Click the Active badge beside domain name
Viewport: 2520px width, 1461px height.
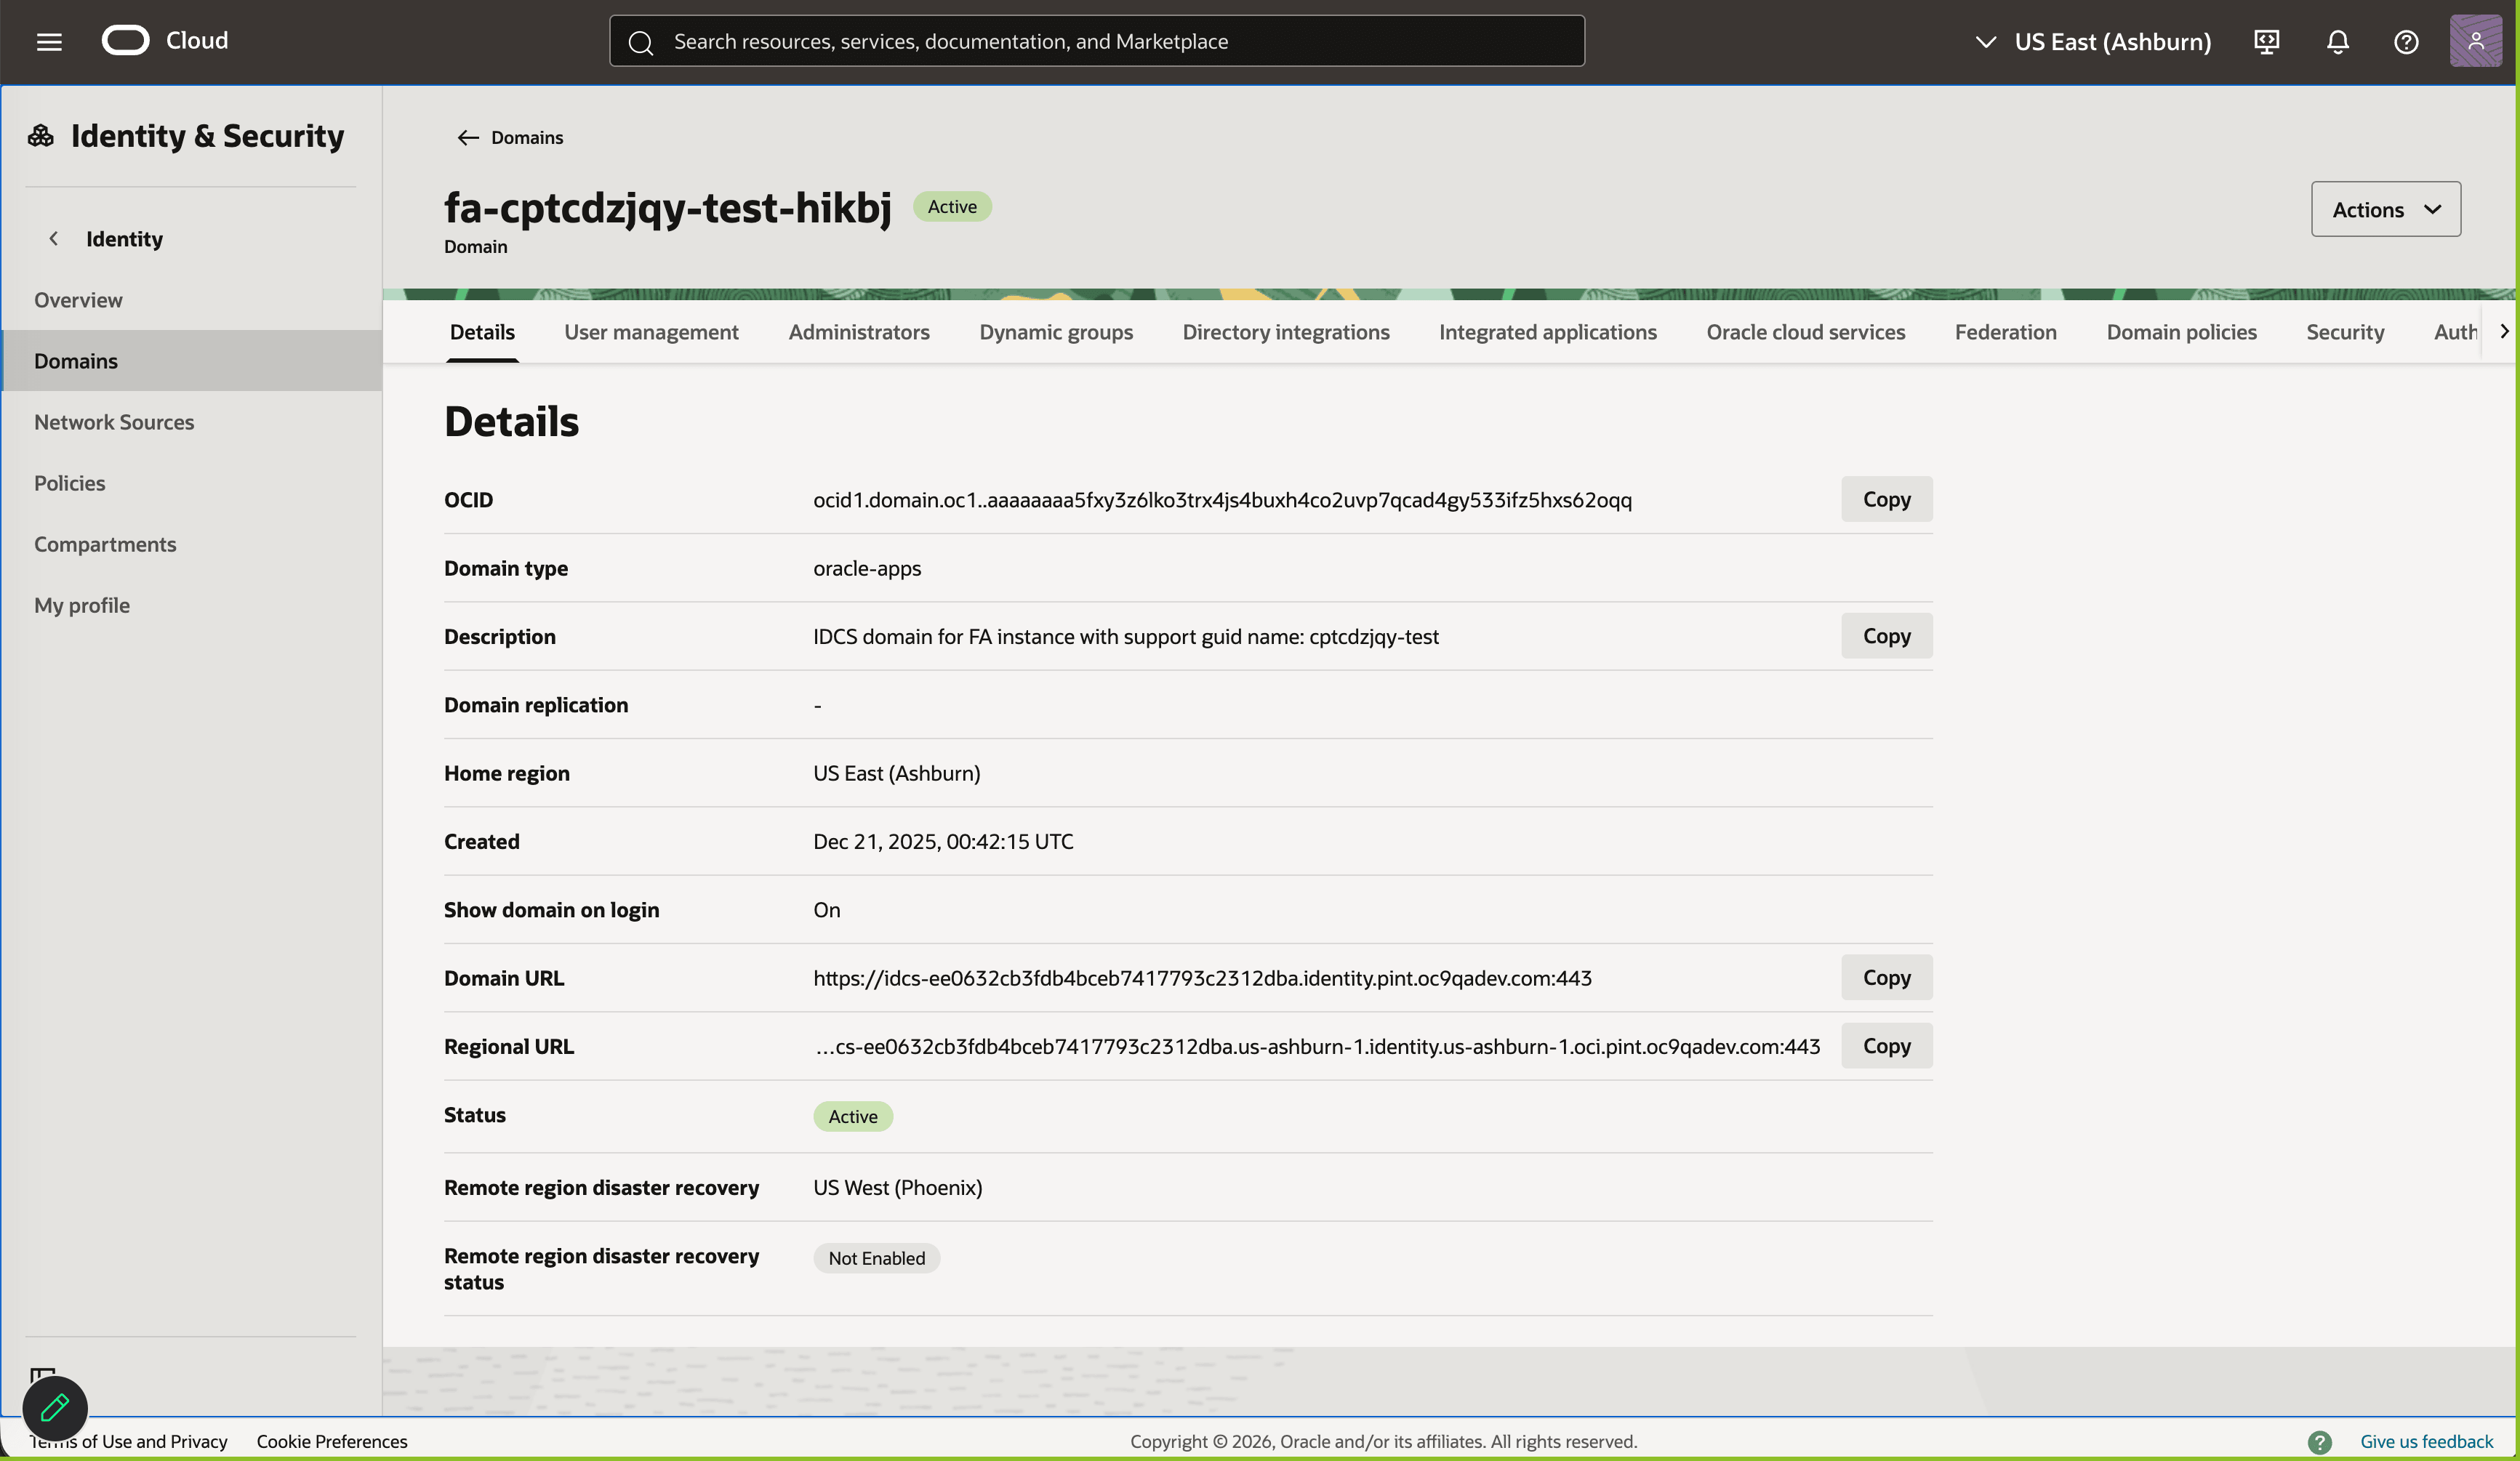click(x=952, y=207)
